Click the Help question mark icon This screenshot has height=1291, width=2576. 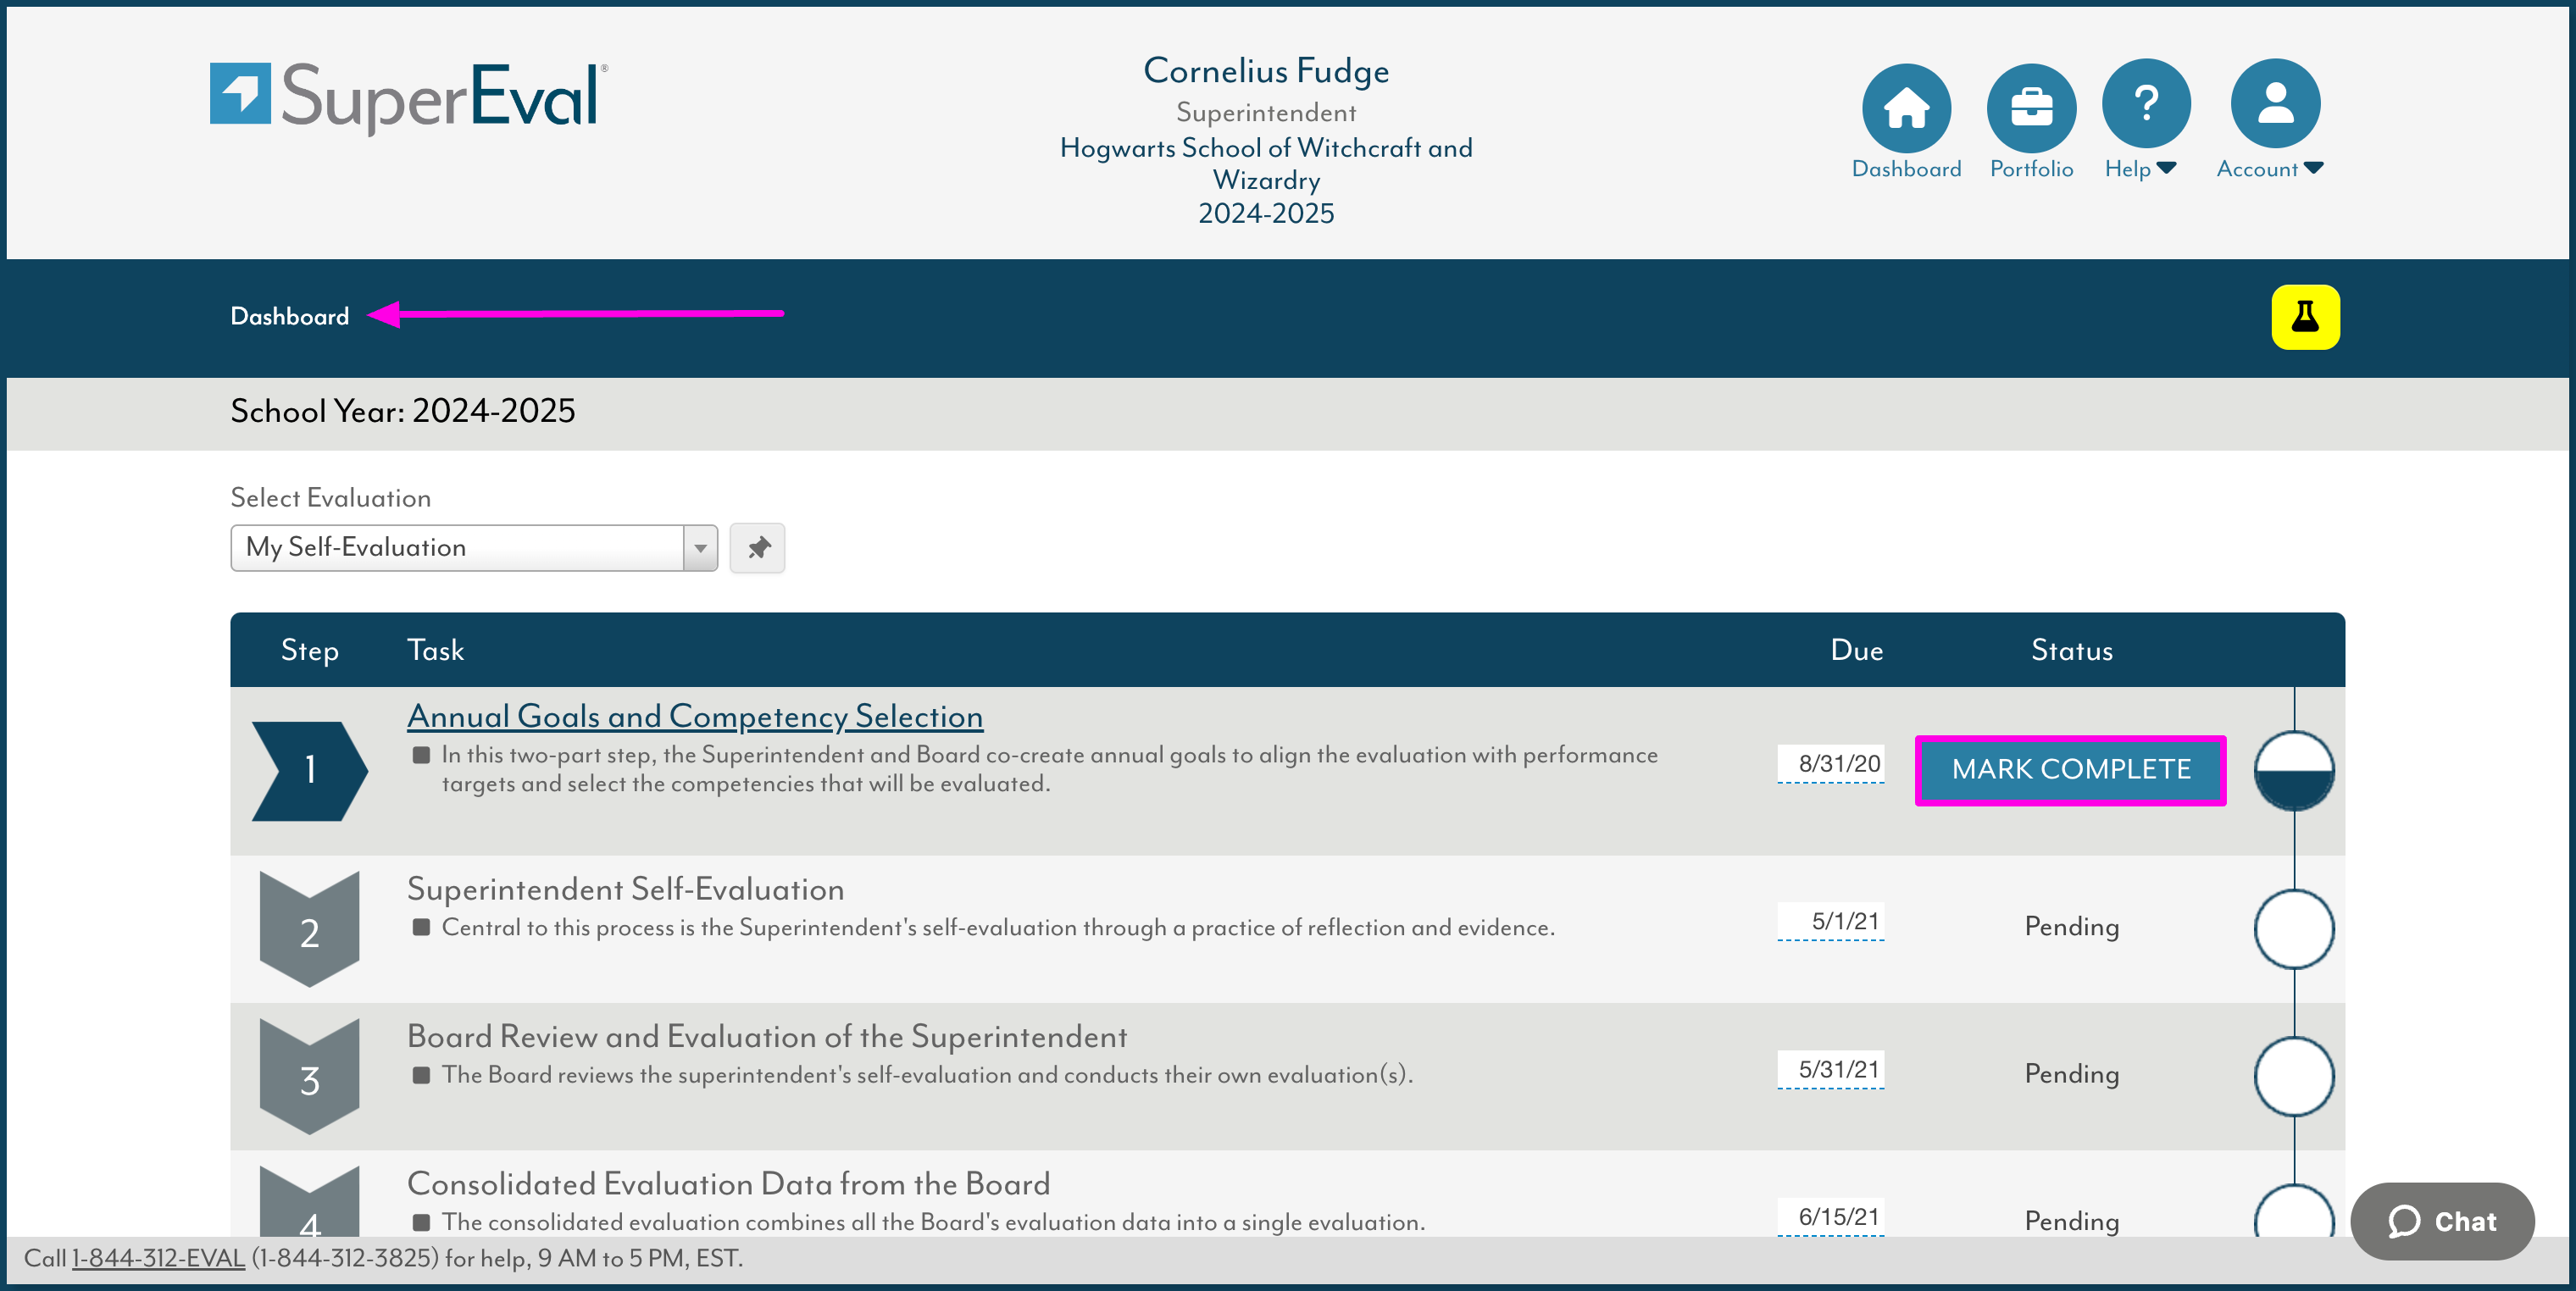click(x=2146, y=102)
